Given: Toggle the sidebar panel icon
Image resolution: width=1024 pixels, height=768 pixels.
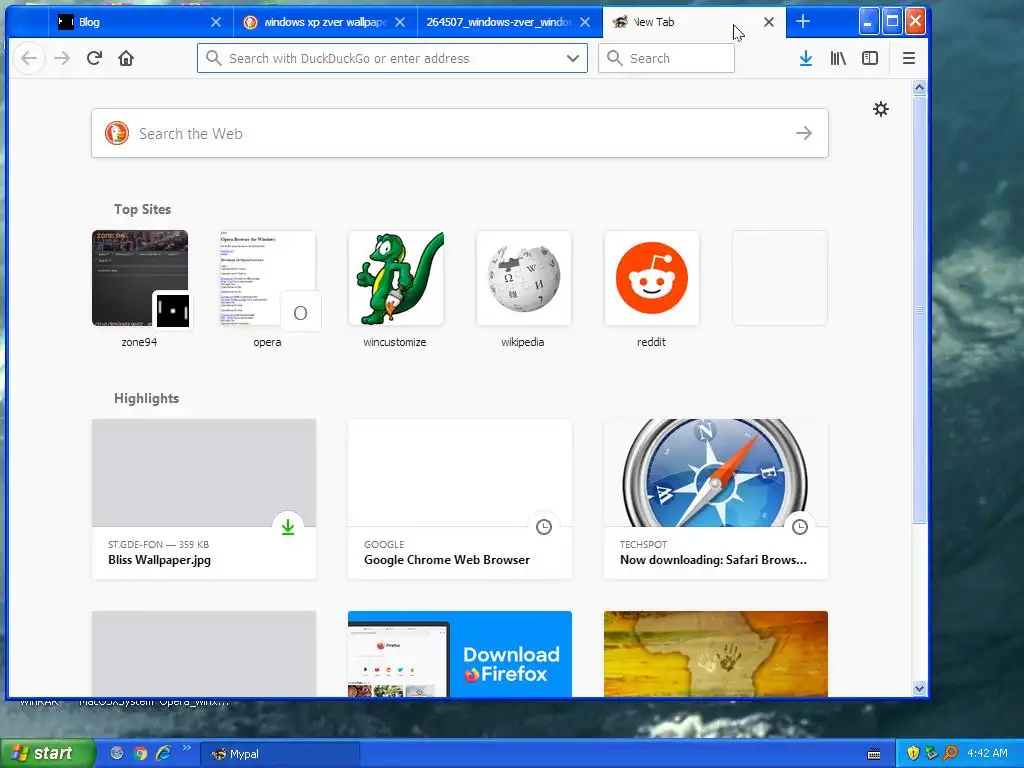Looking at the screenshot, I should [870, 58].
